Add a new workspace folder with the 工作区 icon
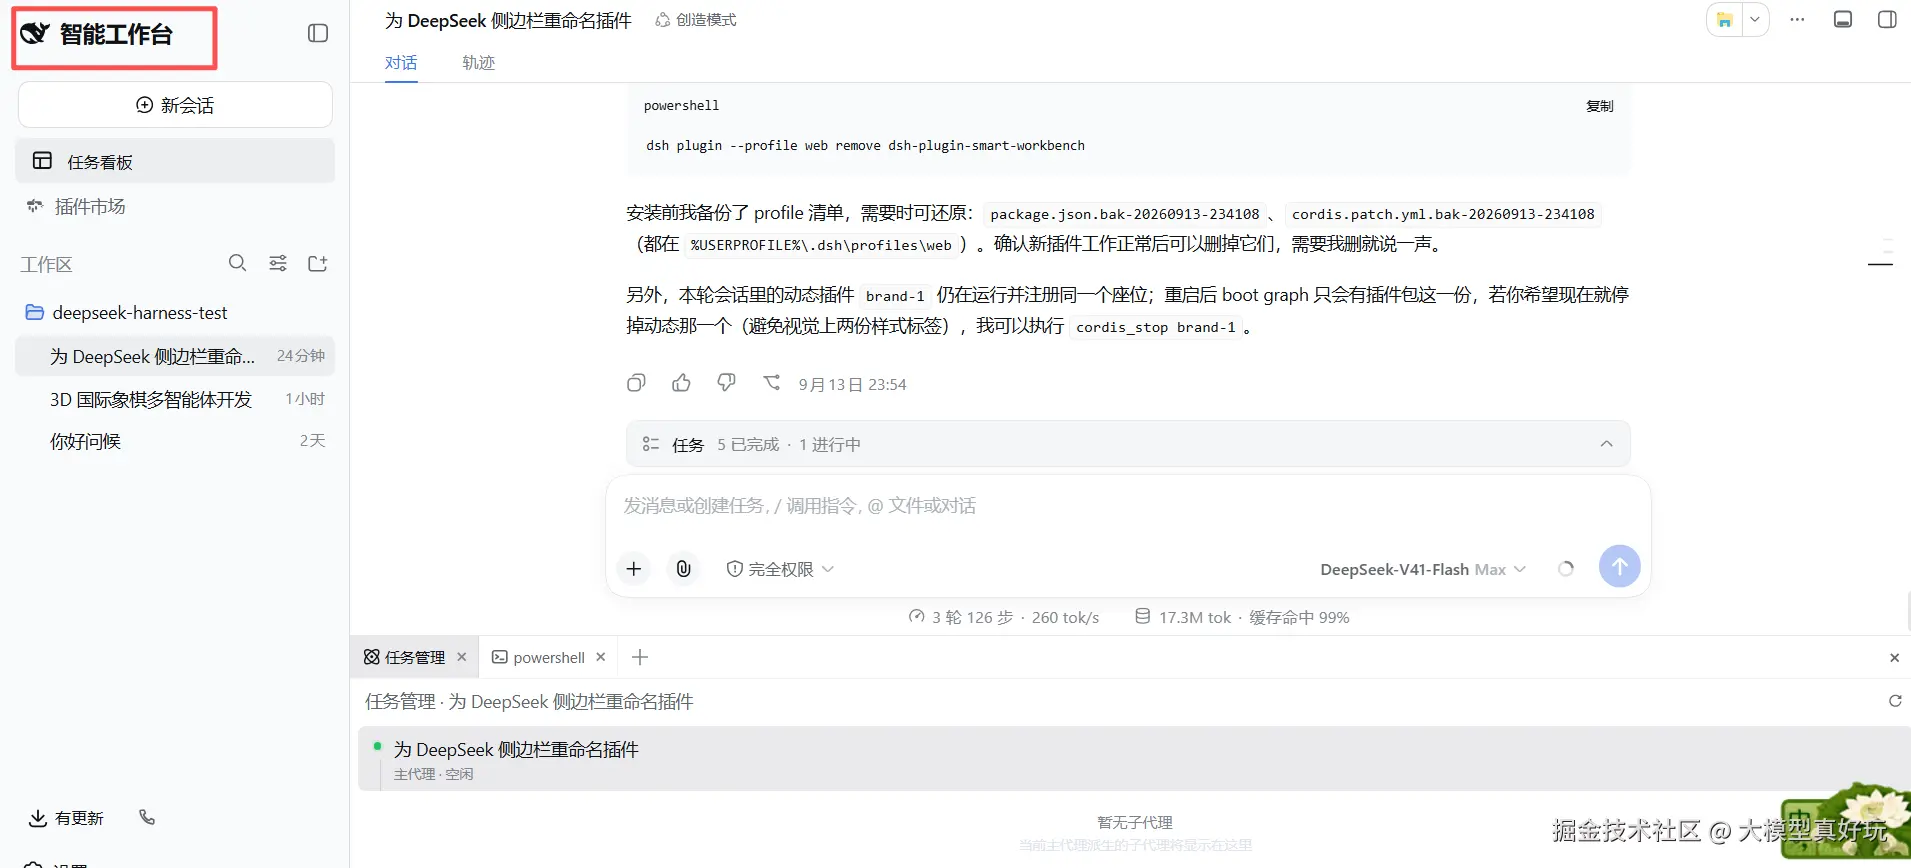Screen dimensions: 1911x868 point(318,263)
